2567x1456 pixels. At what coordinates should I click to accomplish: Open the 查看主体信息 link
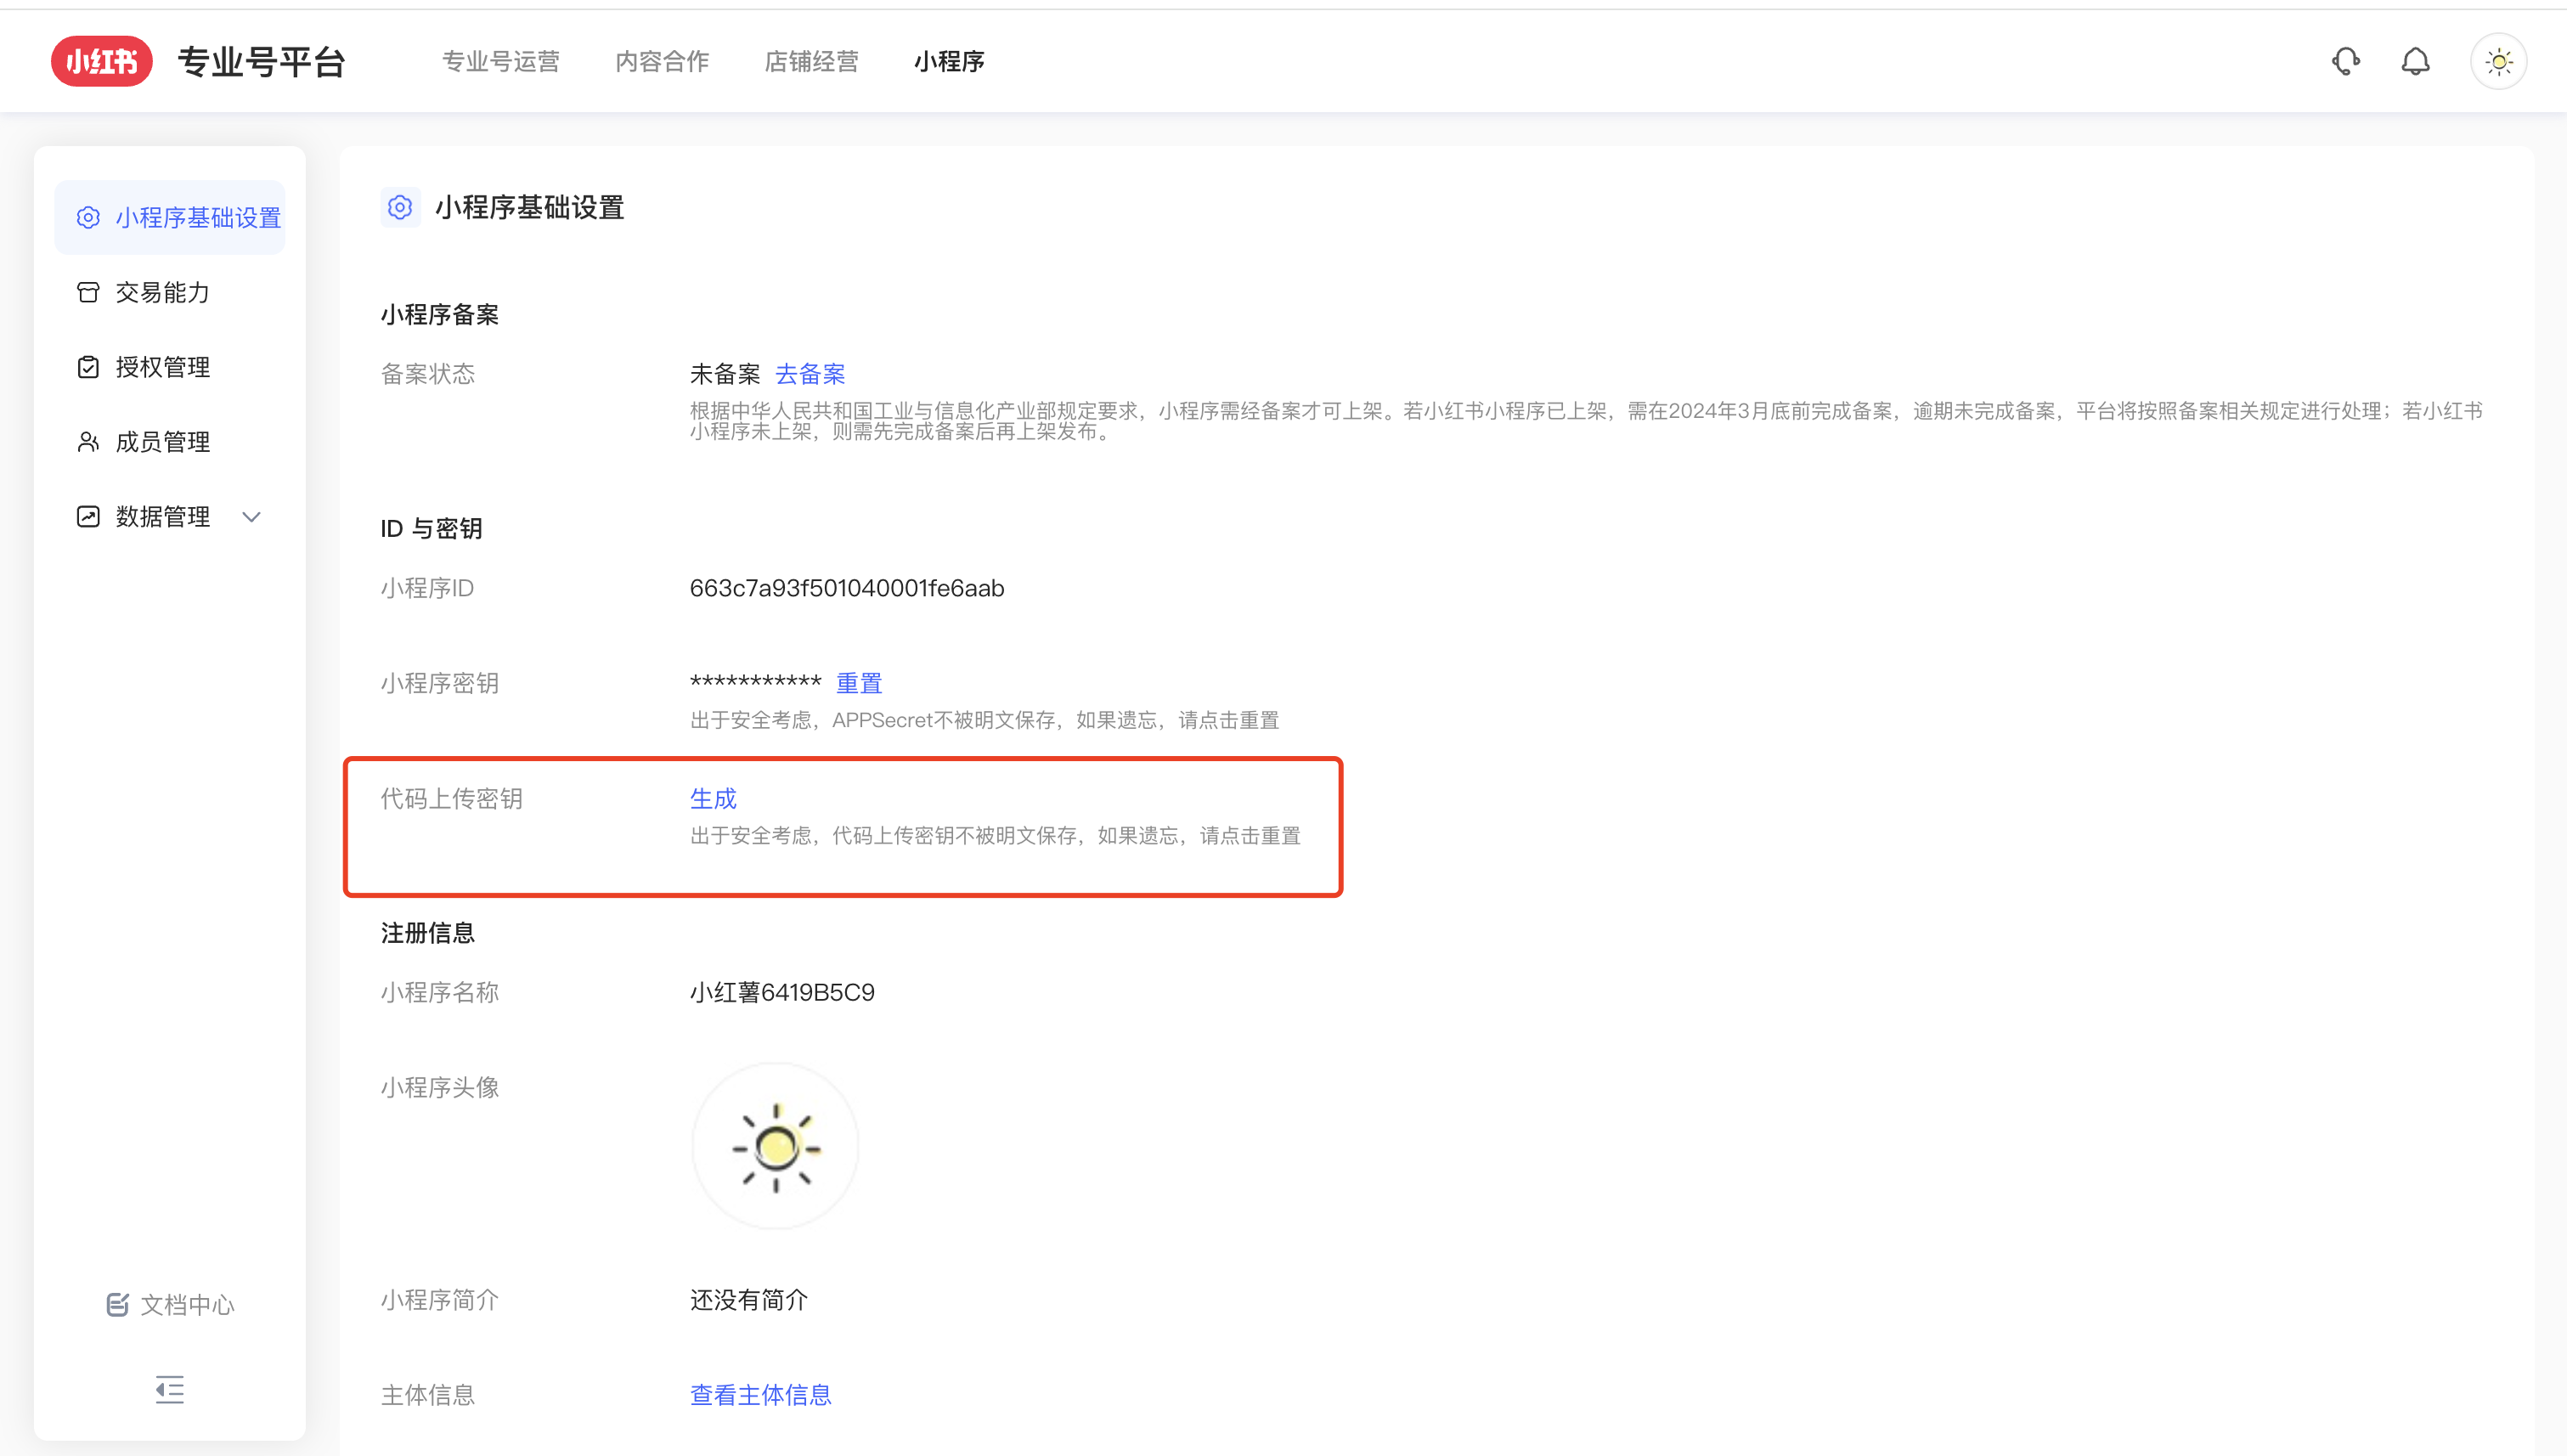click(761, 1394)
